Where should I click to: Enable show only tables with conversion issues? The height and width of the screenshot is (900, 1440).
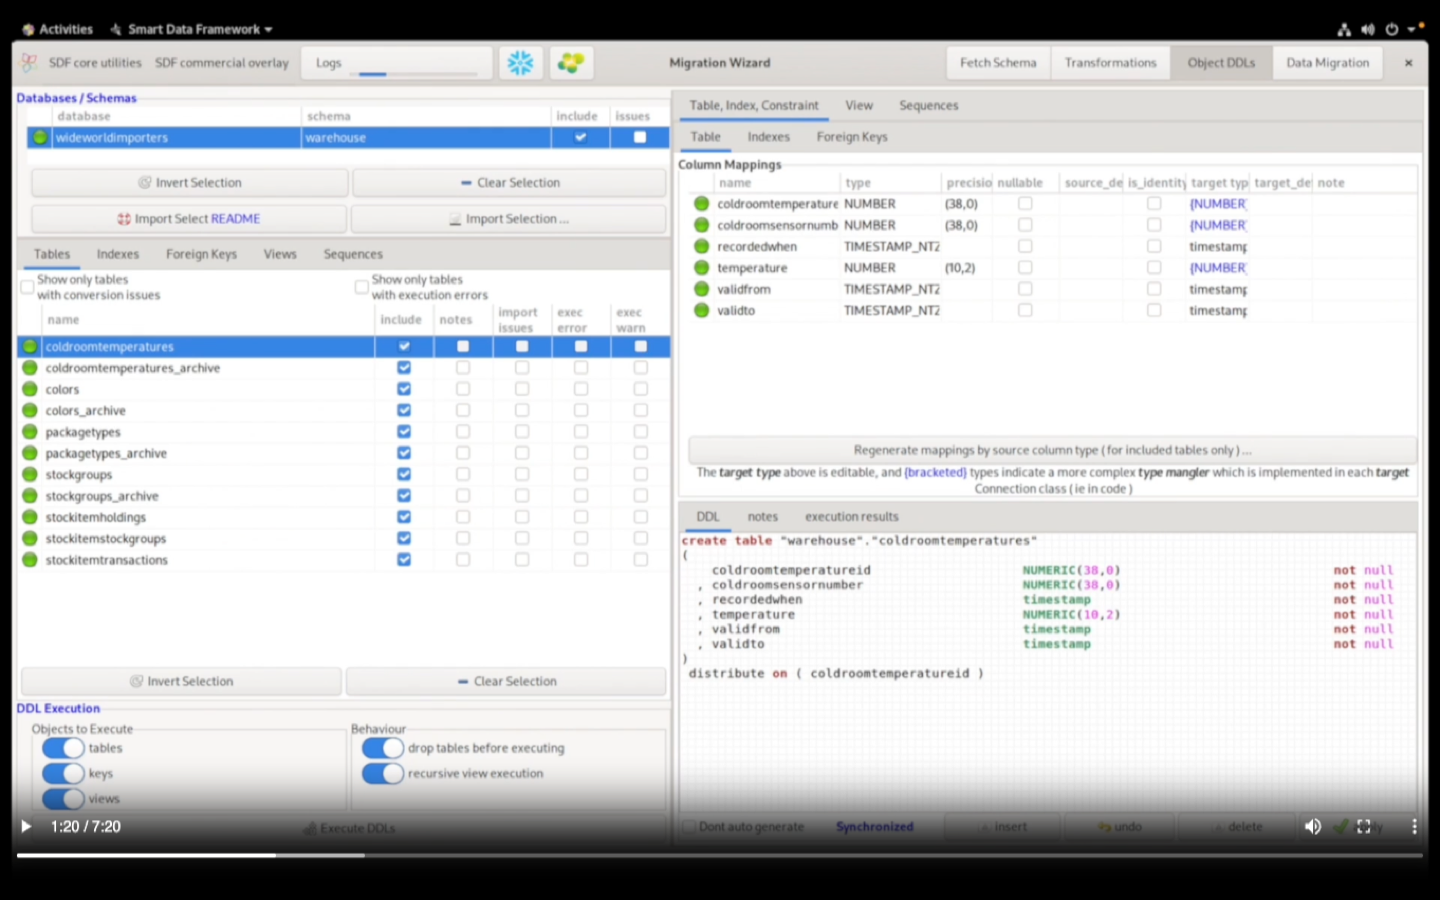(x=27, y=286)
